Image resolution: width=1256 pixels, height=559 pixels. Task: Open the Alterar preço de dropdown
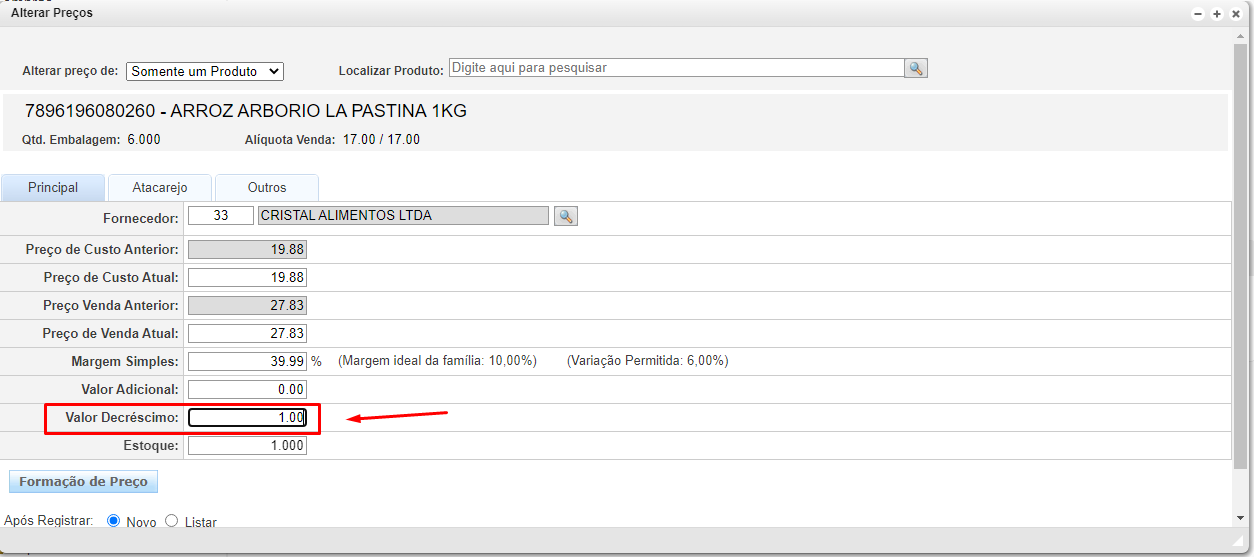(205, 71)
